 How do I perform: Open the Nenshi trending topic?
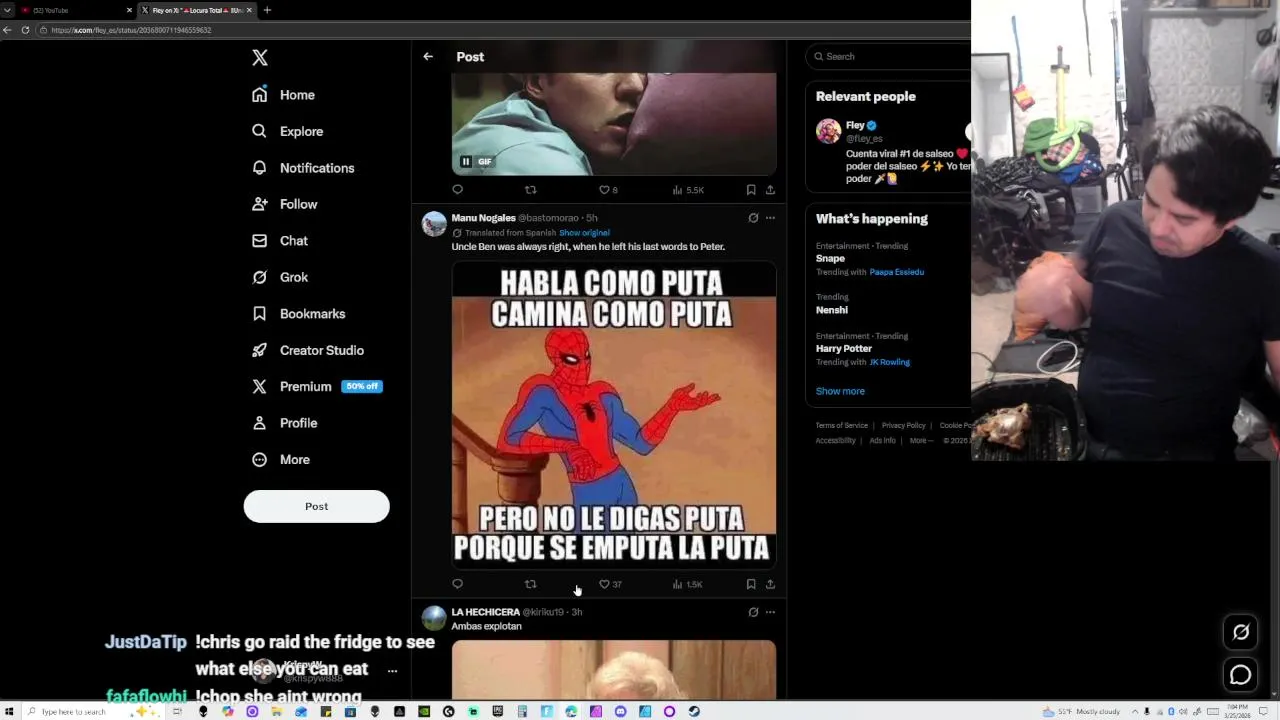coord(832,310)
